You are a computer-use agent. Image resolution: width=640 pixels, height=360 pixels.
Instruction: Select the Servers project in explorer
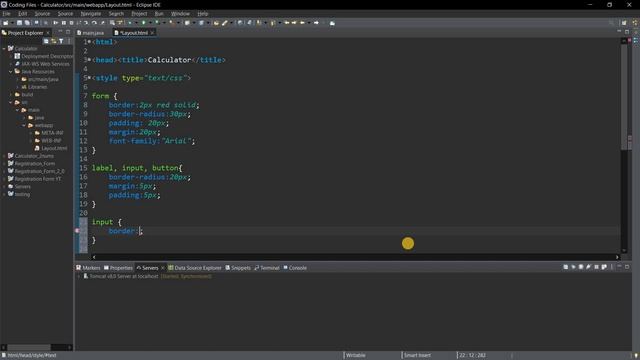pos(19,187)
